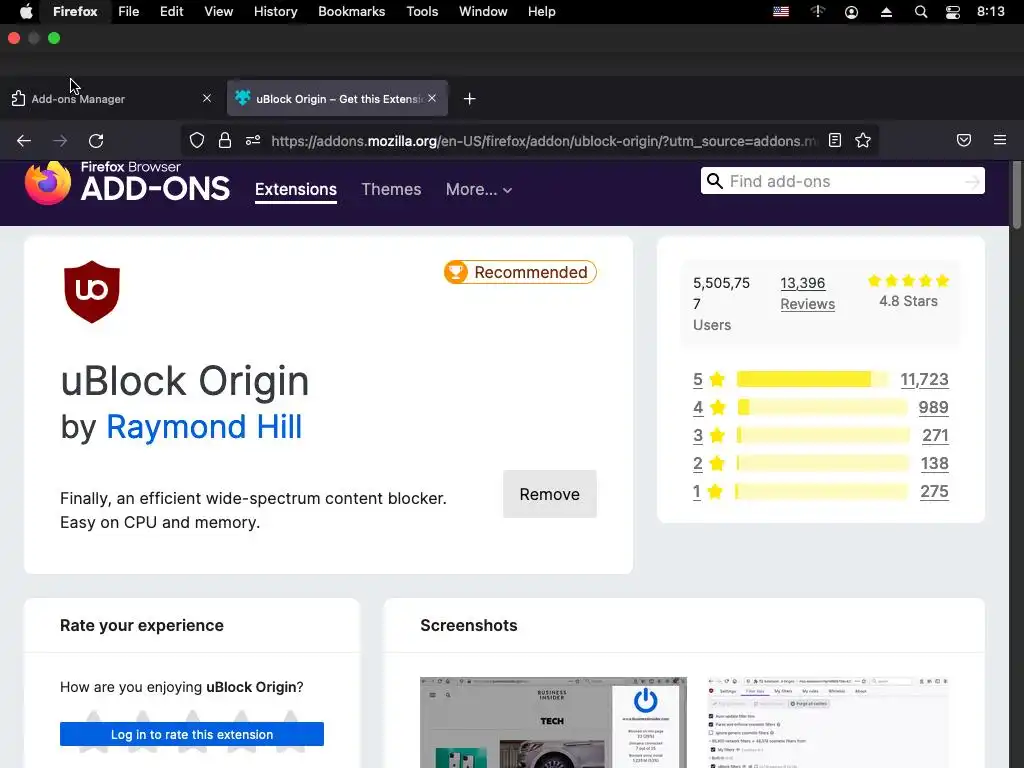Screen dimensions: 1024x768
Task: Save page to Pocket
Action: point(964,140)
